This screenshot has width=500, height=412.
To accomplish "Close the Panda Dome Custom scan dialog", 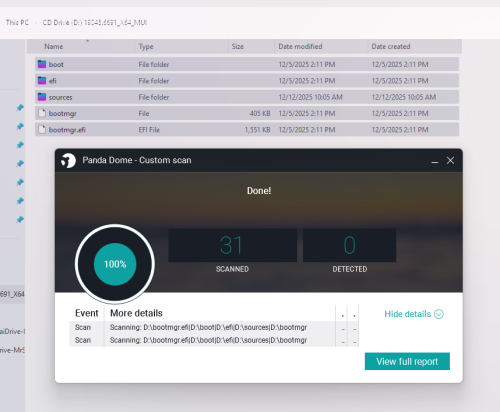I will click(x=450, y=160).
